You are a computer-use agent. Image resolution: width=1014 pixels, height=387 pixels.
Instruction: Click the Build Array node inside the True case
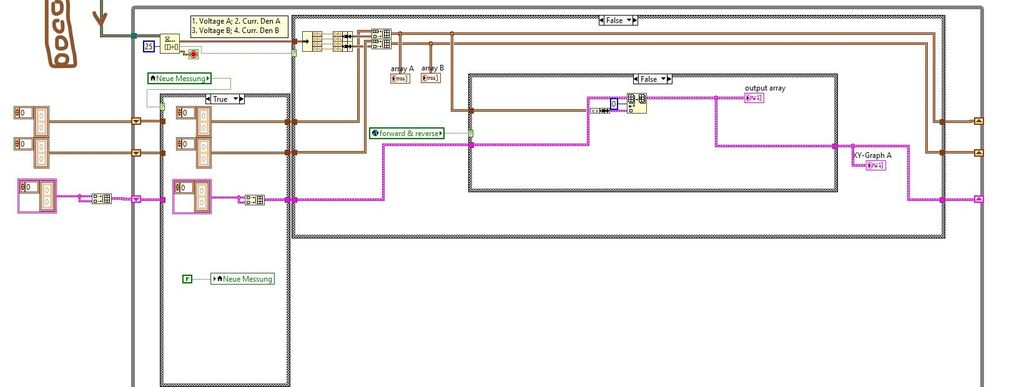(254, 199)
